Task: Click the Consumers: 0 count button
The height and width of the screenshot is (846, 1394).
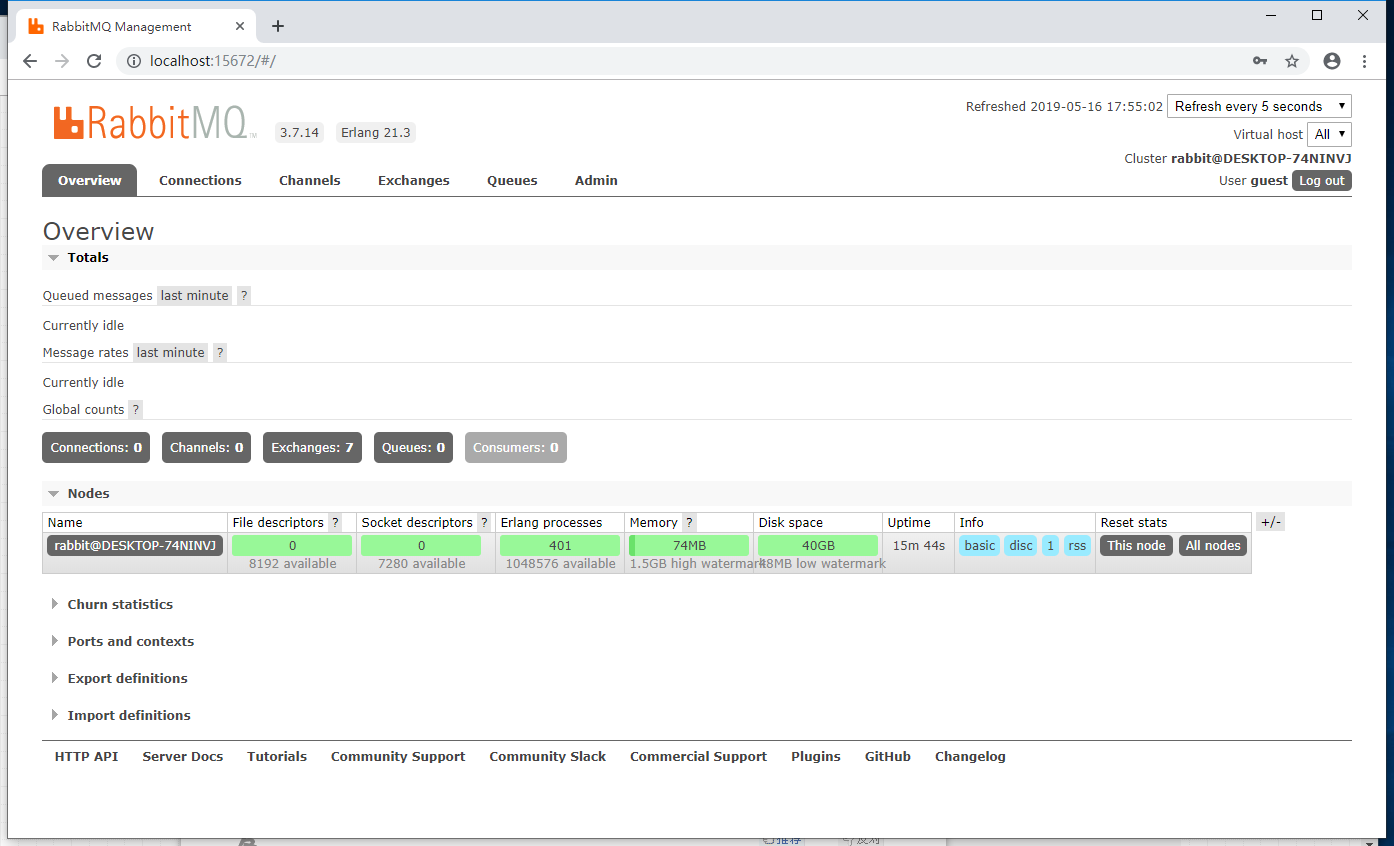Action: coord(516,447)
